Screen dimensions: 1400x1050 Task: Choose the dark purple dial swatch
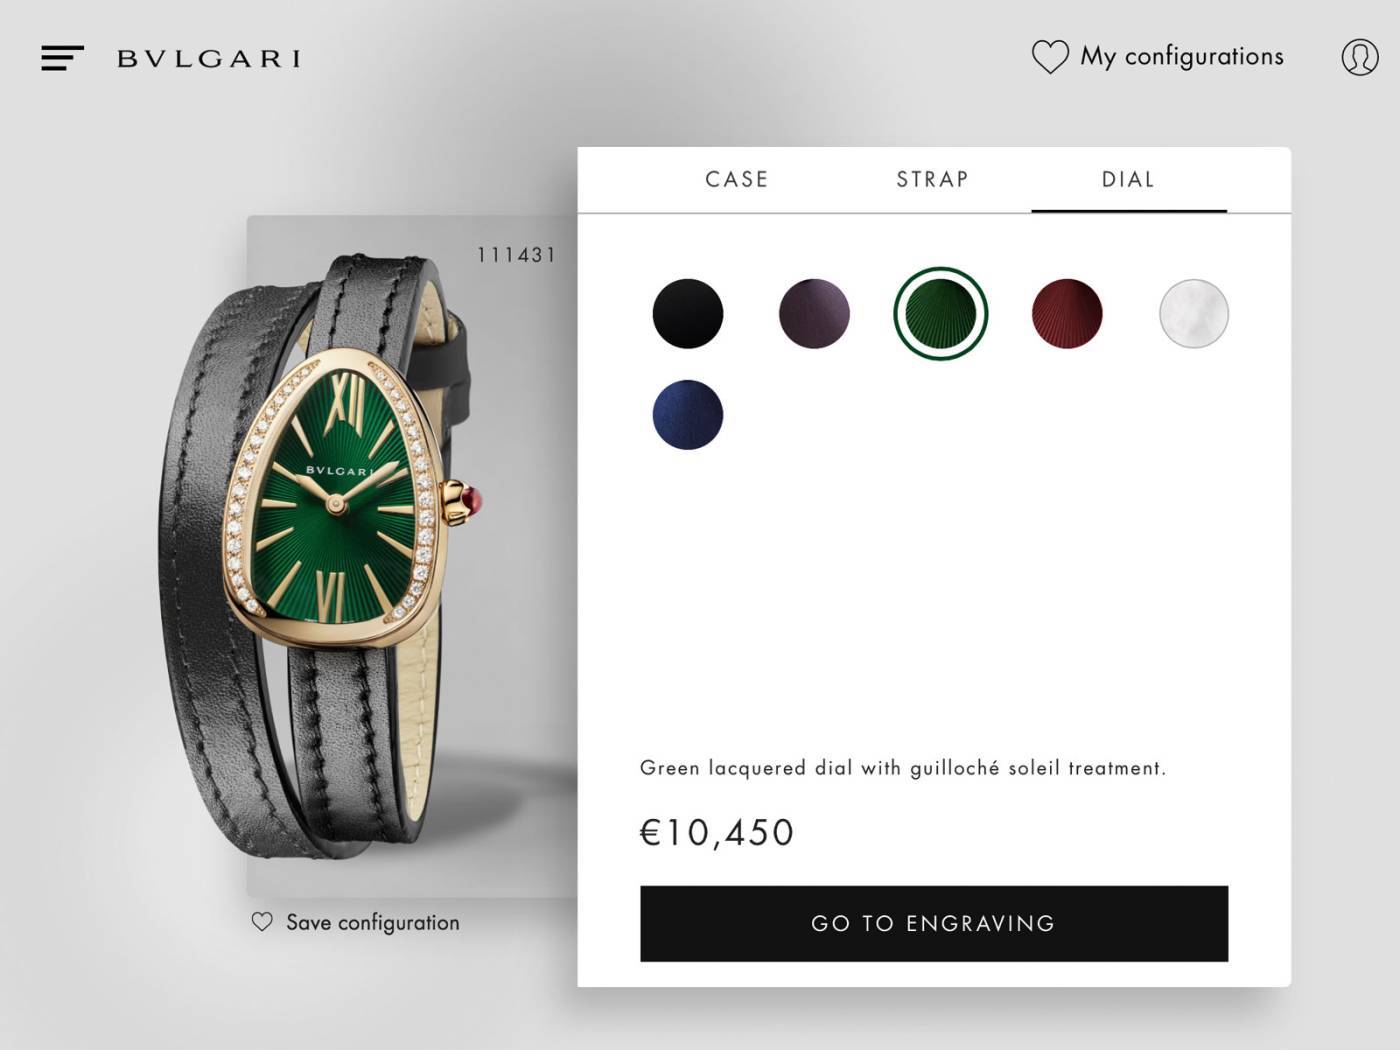pos(814,314)
